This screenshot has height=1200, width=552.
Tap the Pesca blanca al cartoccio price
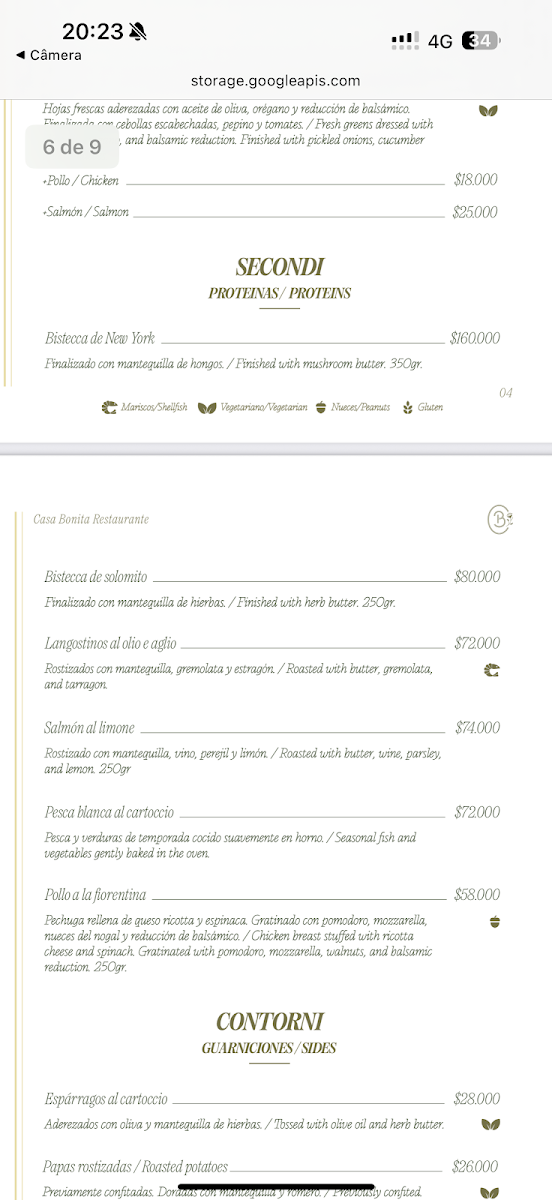coord(477,813)
